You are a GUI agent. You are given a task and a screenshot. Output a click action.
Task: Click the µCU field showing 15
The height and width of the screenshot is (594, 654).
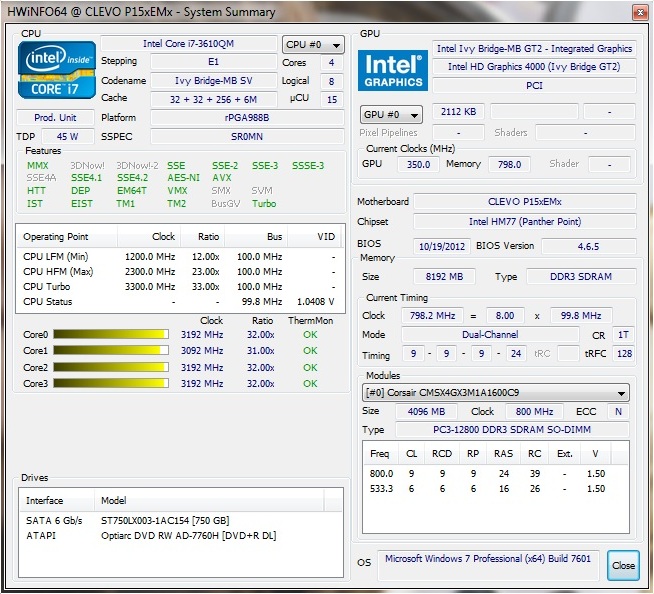coord(332,99)
